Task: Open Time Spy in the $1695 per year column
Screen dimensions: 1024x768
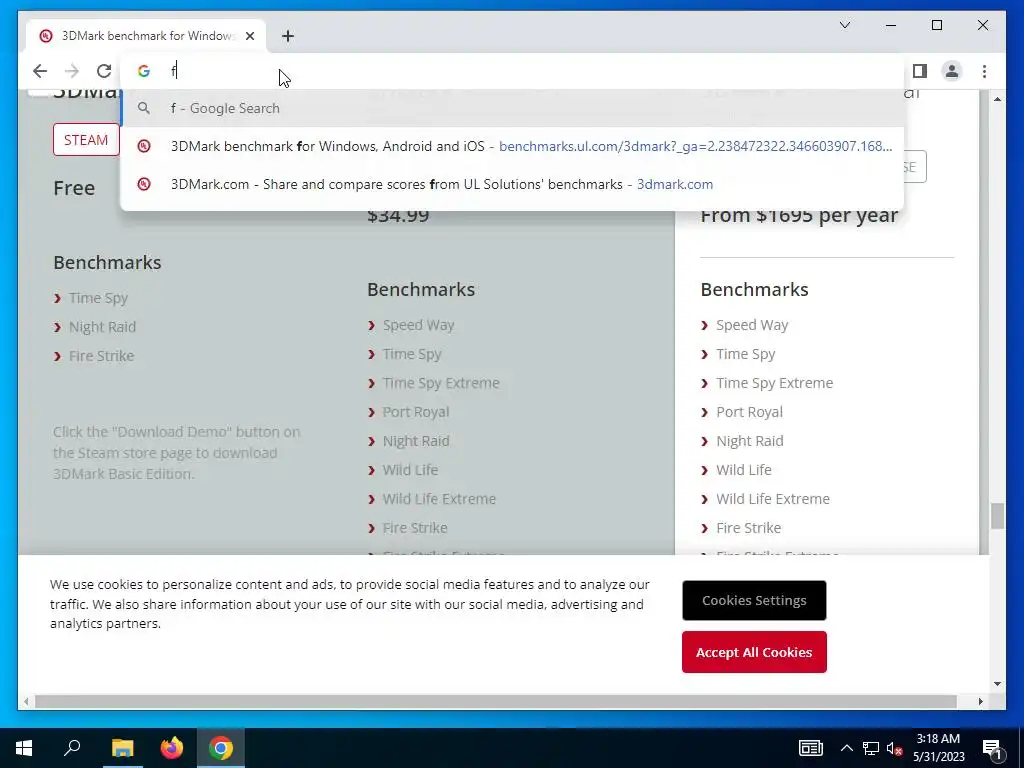Action: pos(745,354)
